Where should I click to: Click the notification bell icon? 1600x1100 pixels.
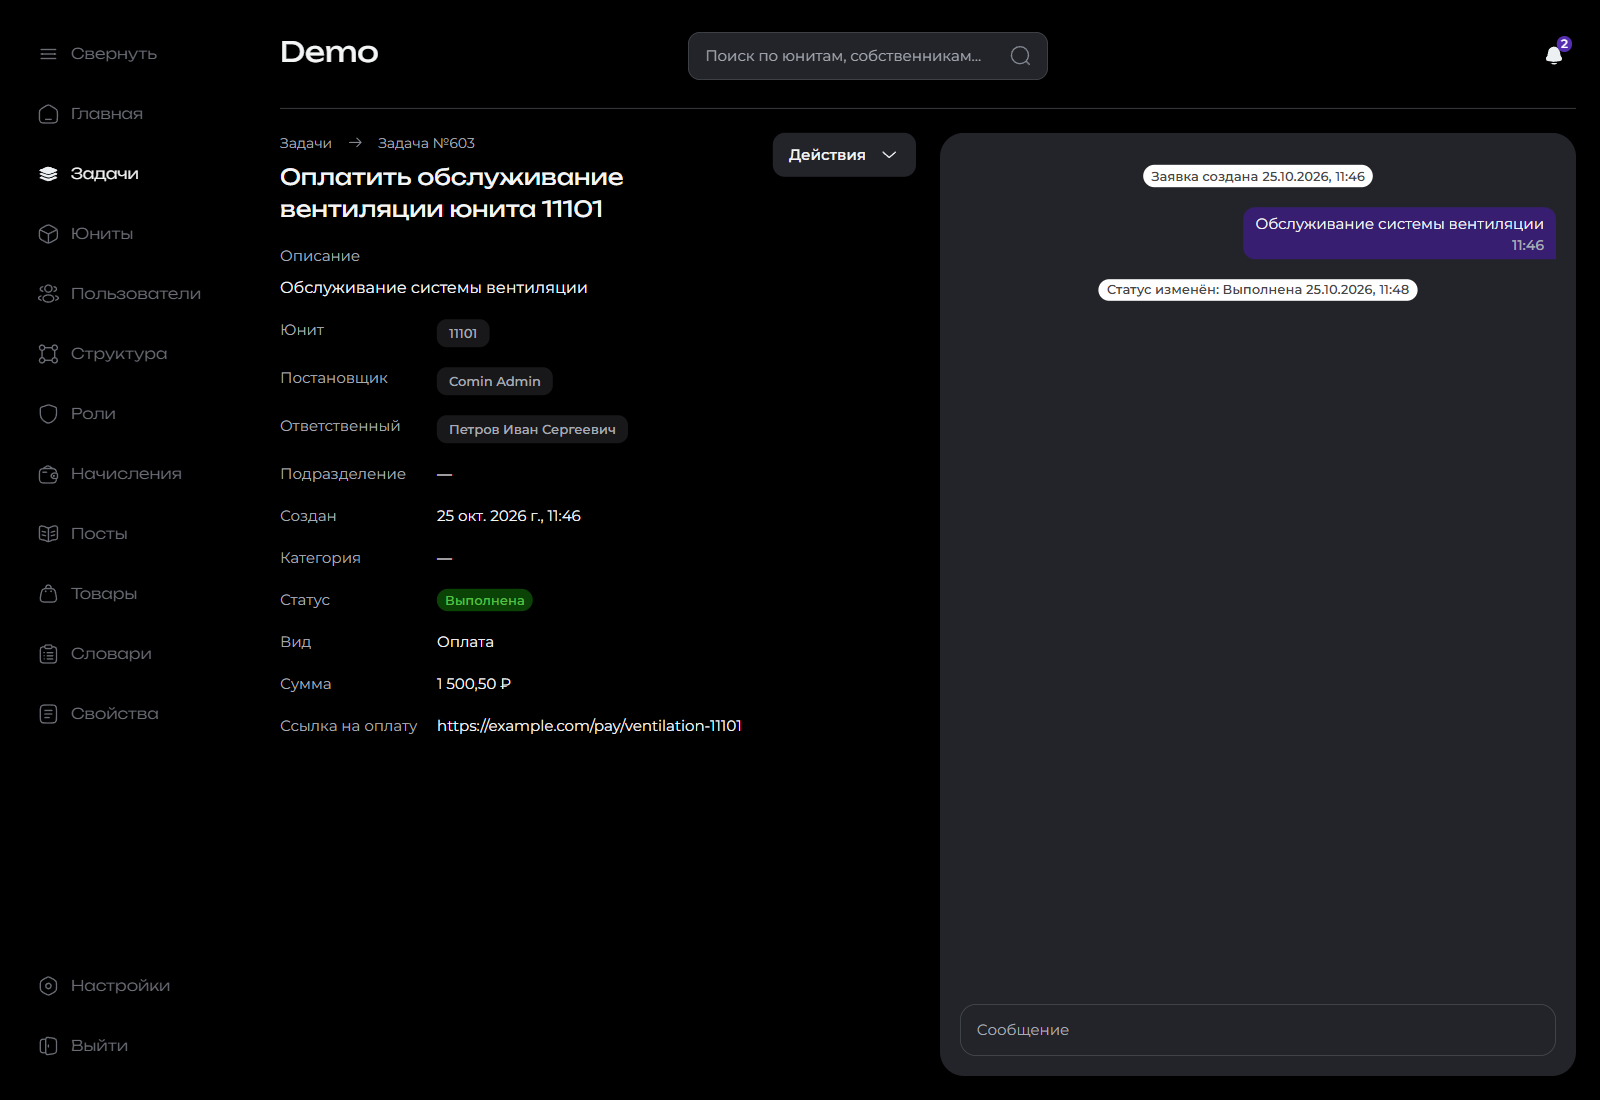pyautogui.click(x=1554, y=55)
